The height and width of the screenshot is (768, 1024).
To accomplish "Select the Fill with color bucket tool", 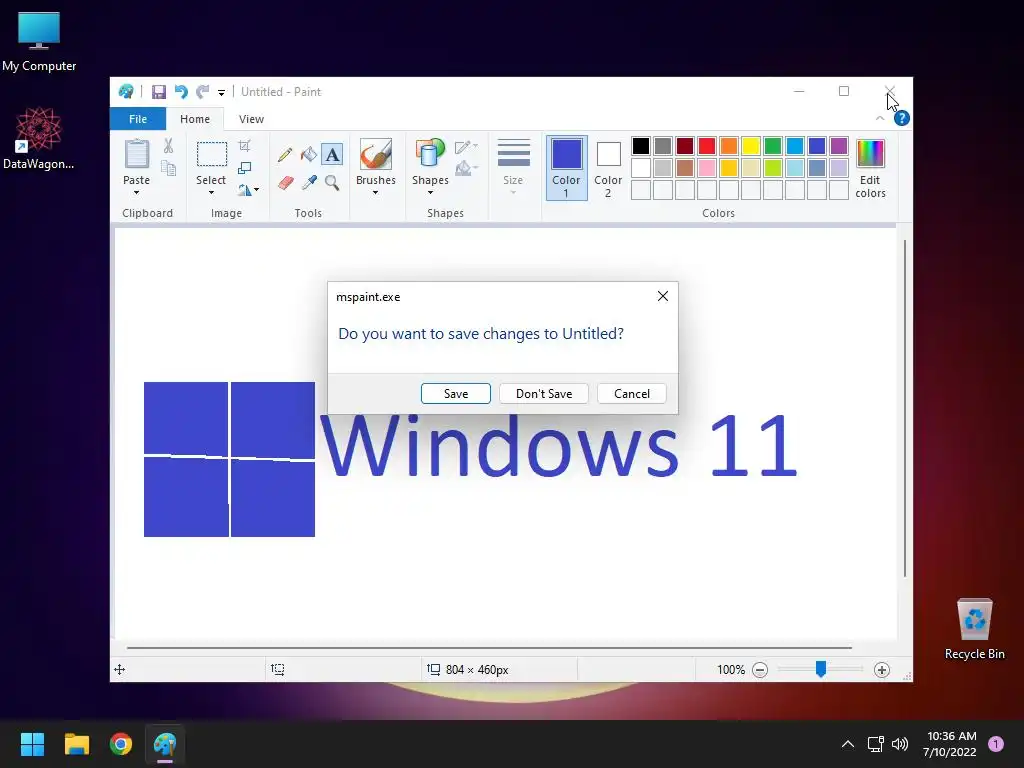I will click(x=308, y=155).
